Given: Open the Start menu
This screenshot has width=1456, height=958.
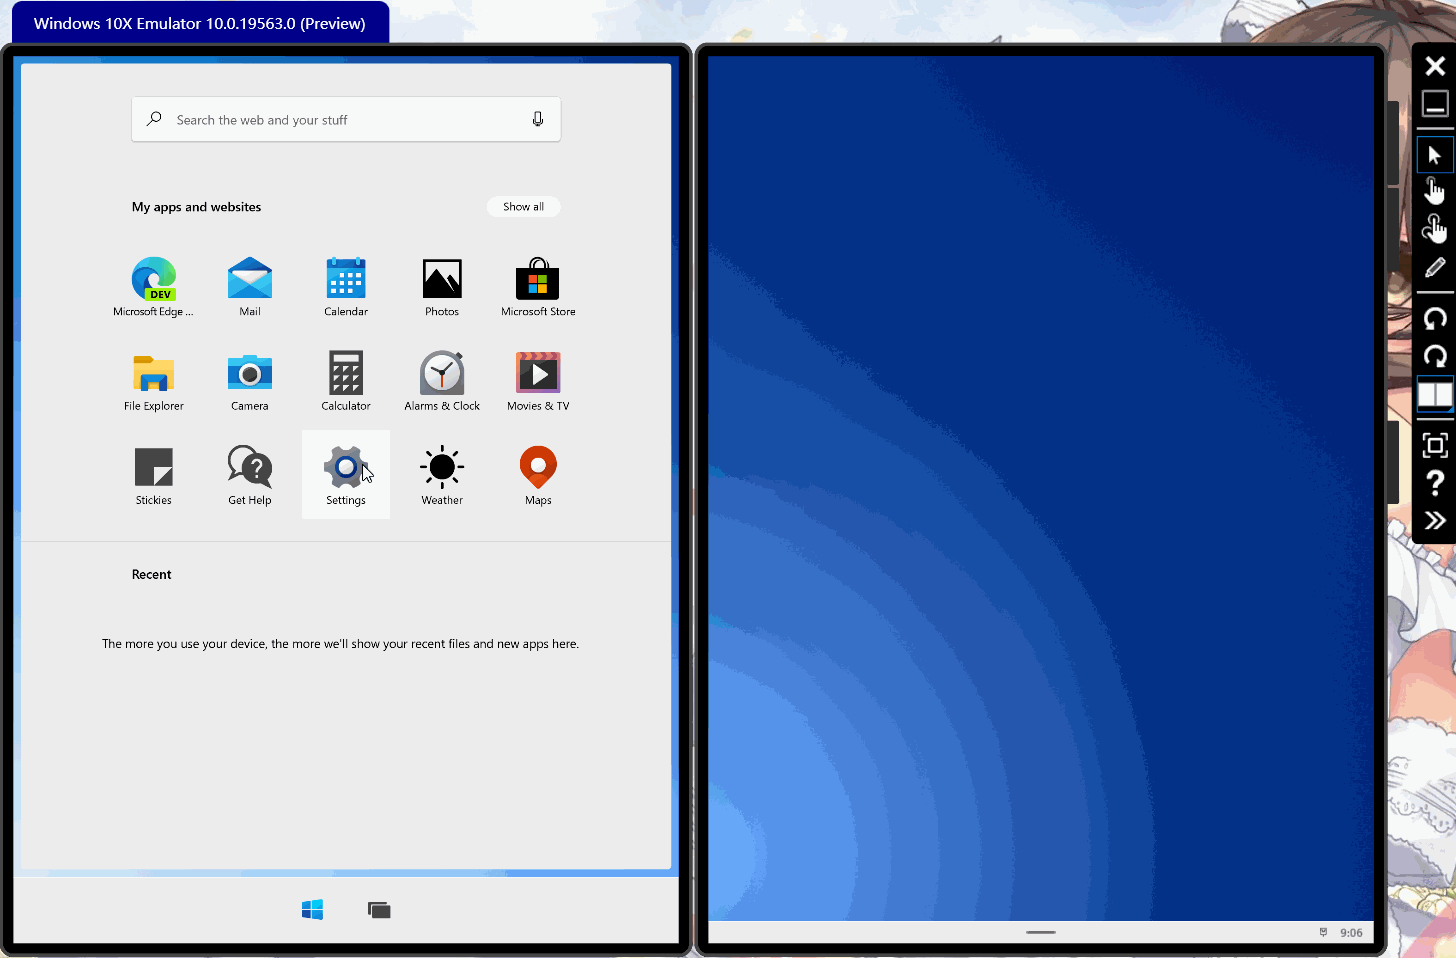Looking at the screenshot, I should [312, 909].
